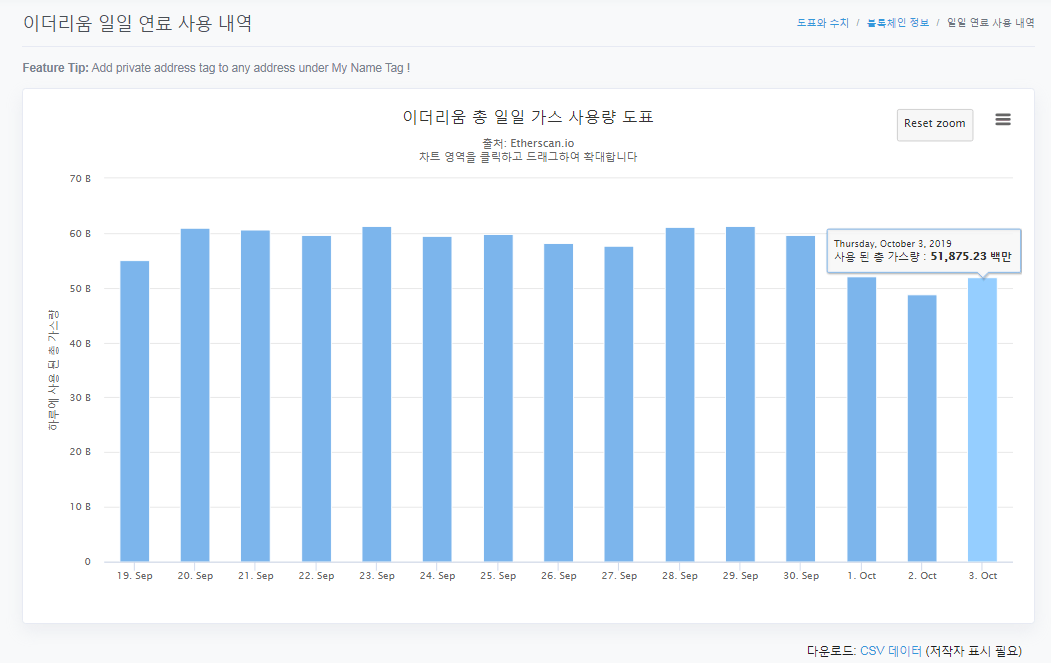Select the 21. Sep gas bar
The image size is (1051, 663).
pos(256,396)
